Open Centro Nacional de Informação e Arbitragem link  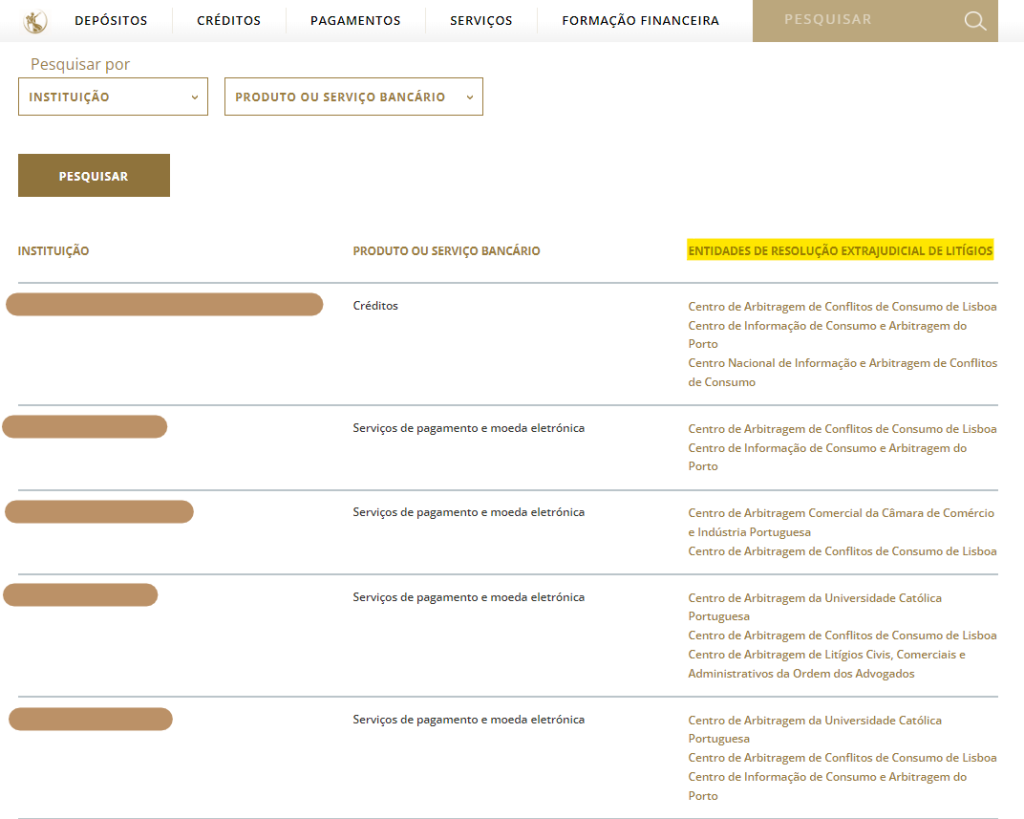842,372
